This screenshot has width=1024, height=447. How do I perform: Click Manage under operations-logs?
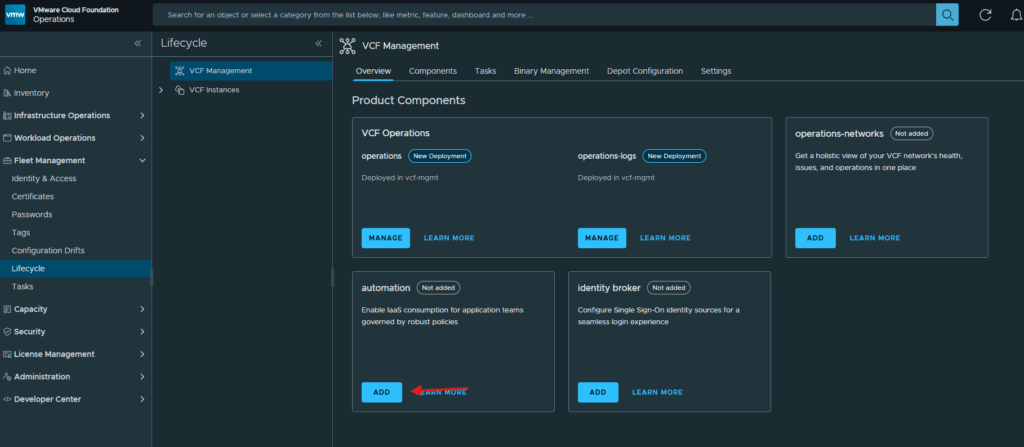(601, 238)
